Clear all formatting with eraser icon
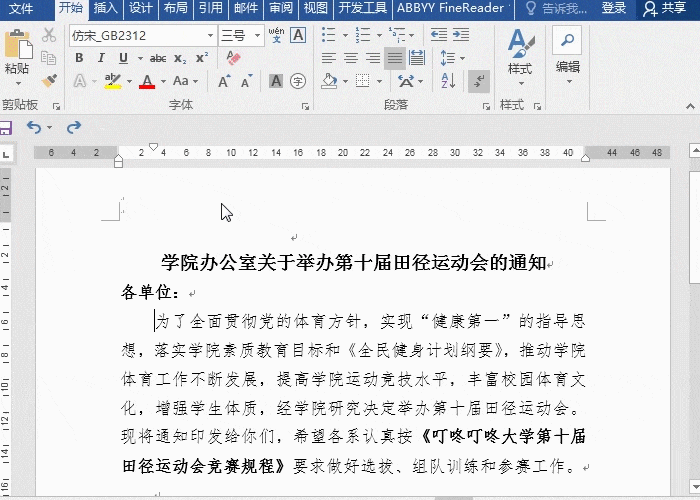This screenshot has height=500, width=700. [x=233, y=58]
